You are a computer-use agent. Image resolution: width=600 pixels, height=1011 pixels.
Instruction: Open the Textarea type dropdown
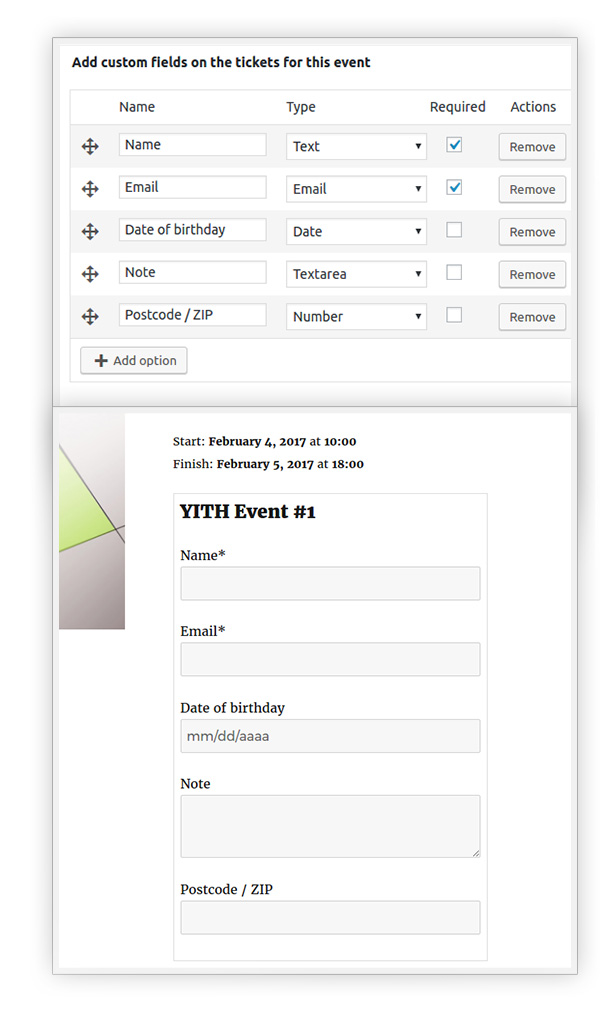[x=356, y=274]
